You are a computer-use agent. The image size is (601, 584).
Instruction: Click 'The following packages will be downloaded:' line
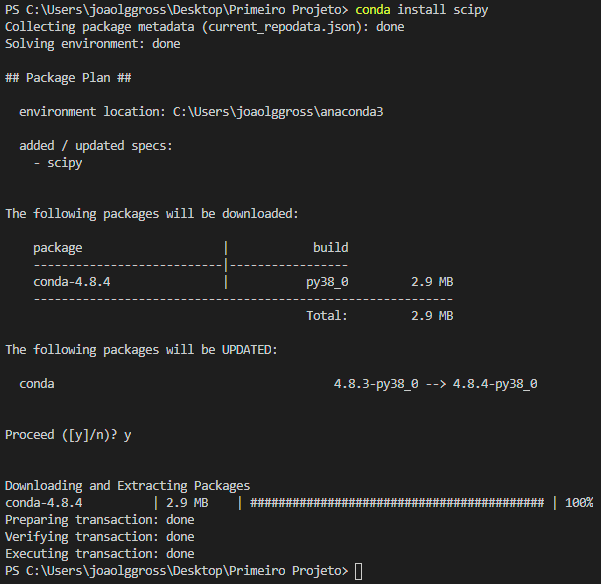(x=152, y=213)
